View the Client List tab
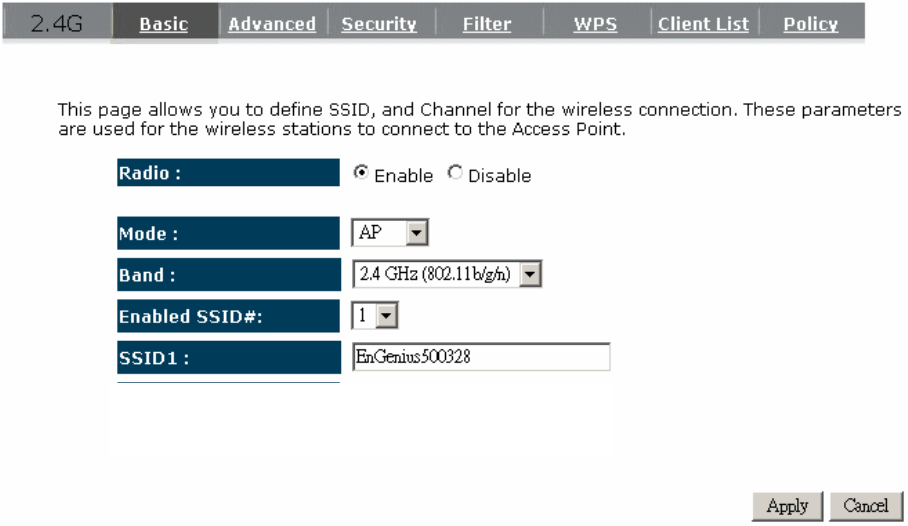Image resolution: width=908 pixels, height=526 pixels. pyautogui.click(x=703, y=25)
